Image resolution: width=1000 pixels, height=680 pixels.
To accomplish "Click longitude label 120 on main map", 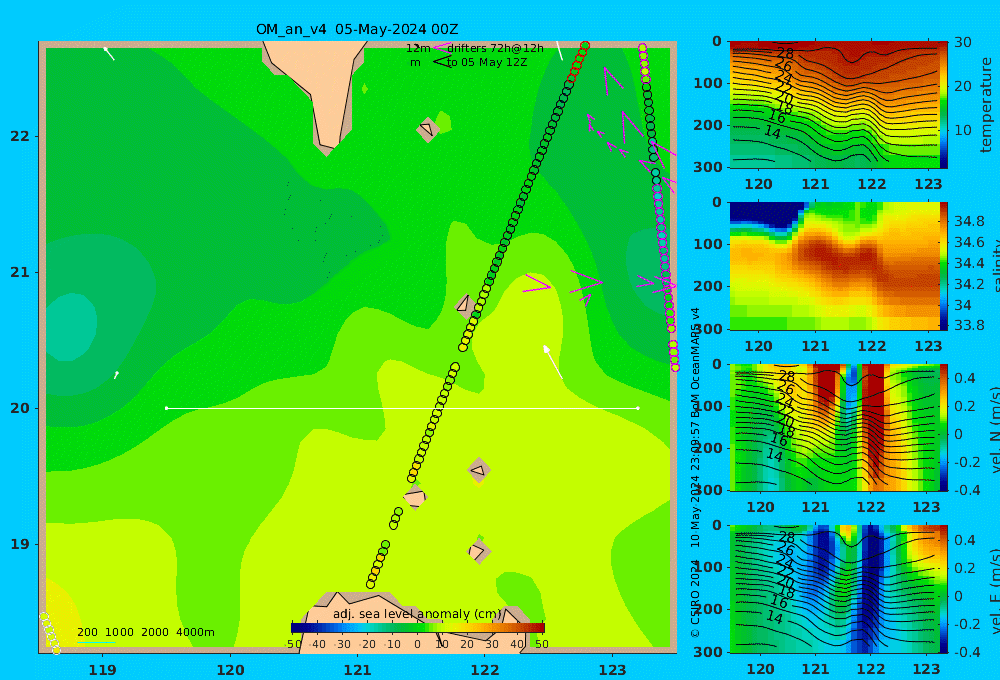I will click(x=230, y=670).
